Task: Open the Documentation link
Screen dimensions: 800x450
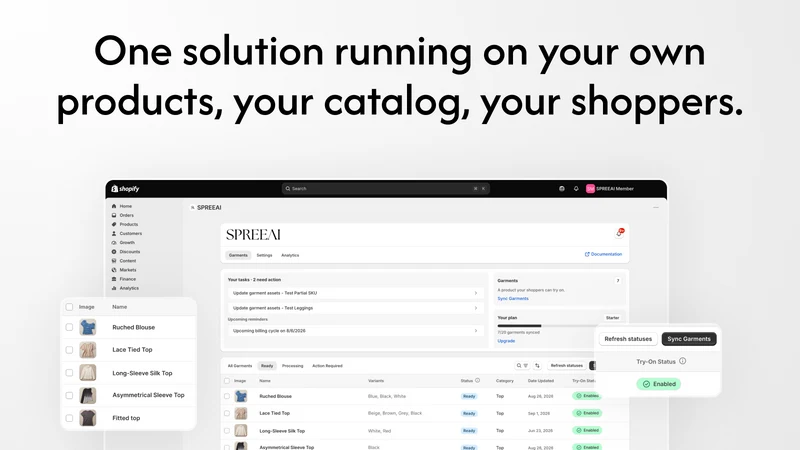Action: (x=603, y=254)
